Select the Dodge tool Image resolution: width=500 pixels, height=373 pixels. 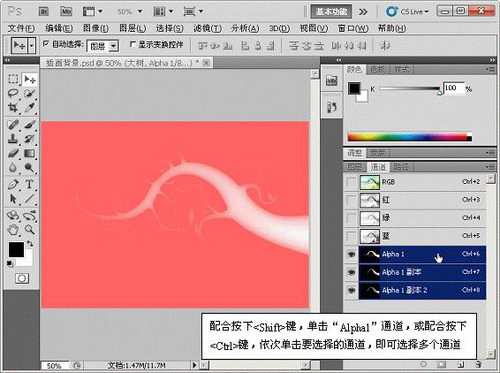click(30, 167)
